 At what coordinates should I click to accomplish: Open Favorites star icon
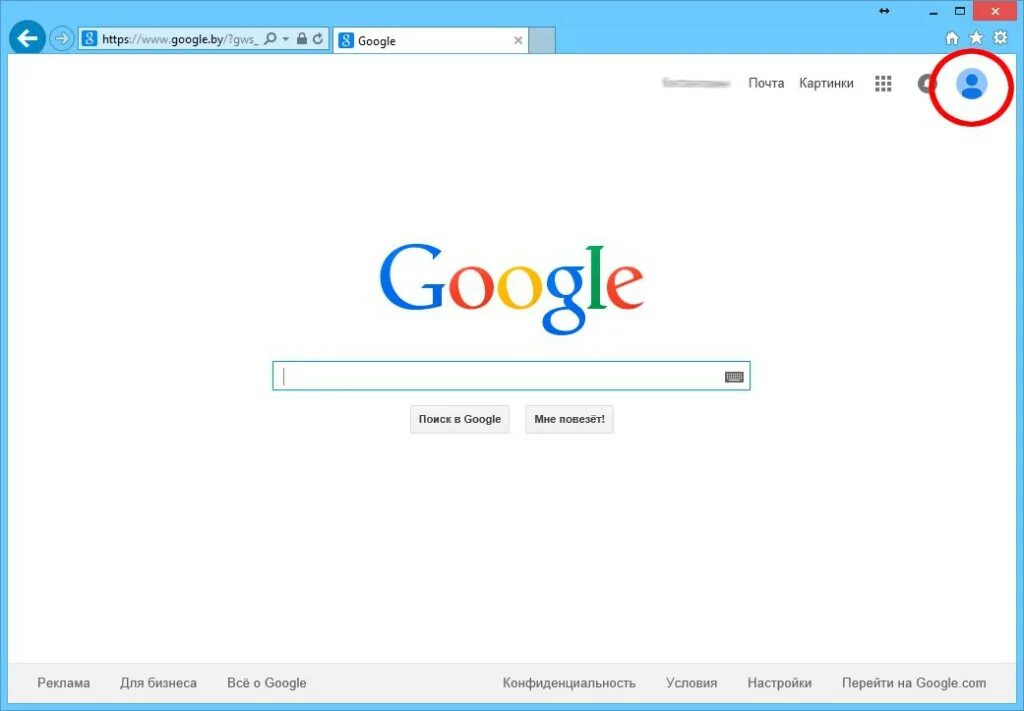tap(976, 38)
